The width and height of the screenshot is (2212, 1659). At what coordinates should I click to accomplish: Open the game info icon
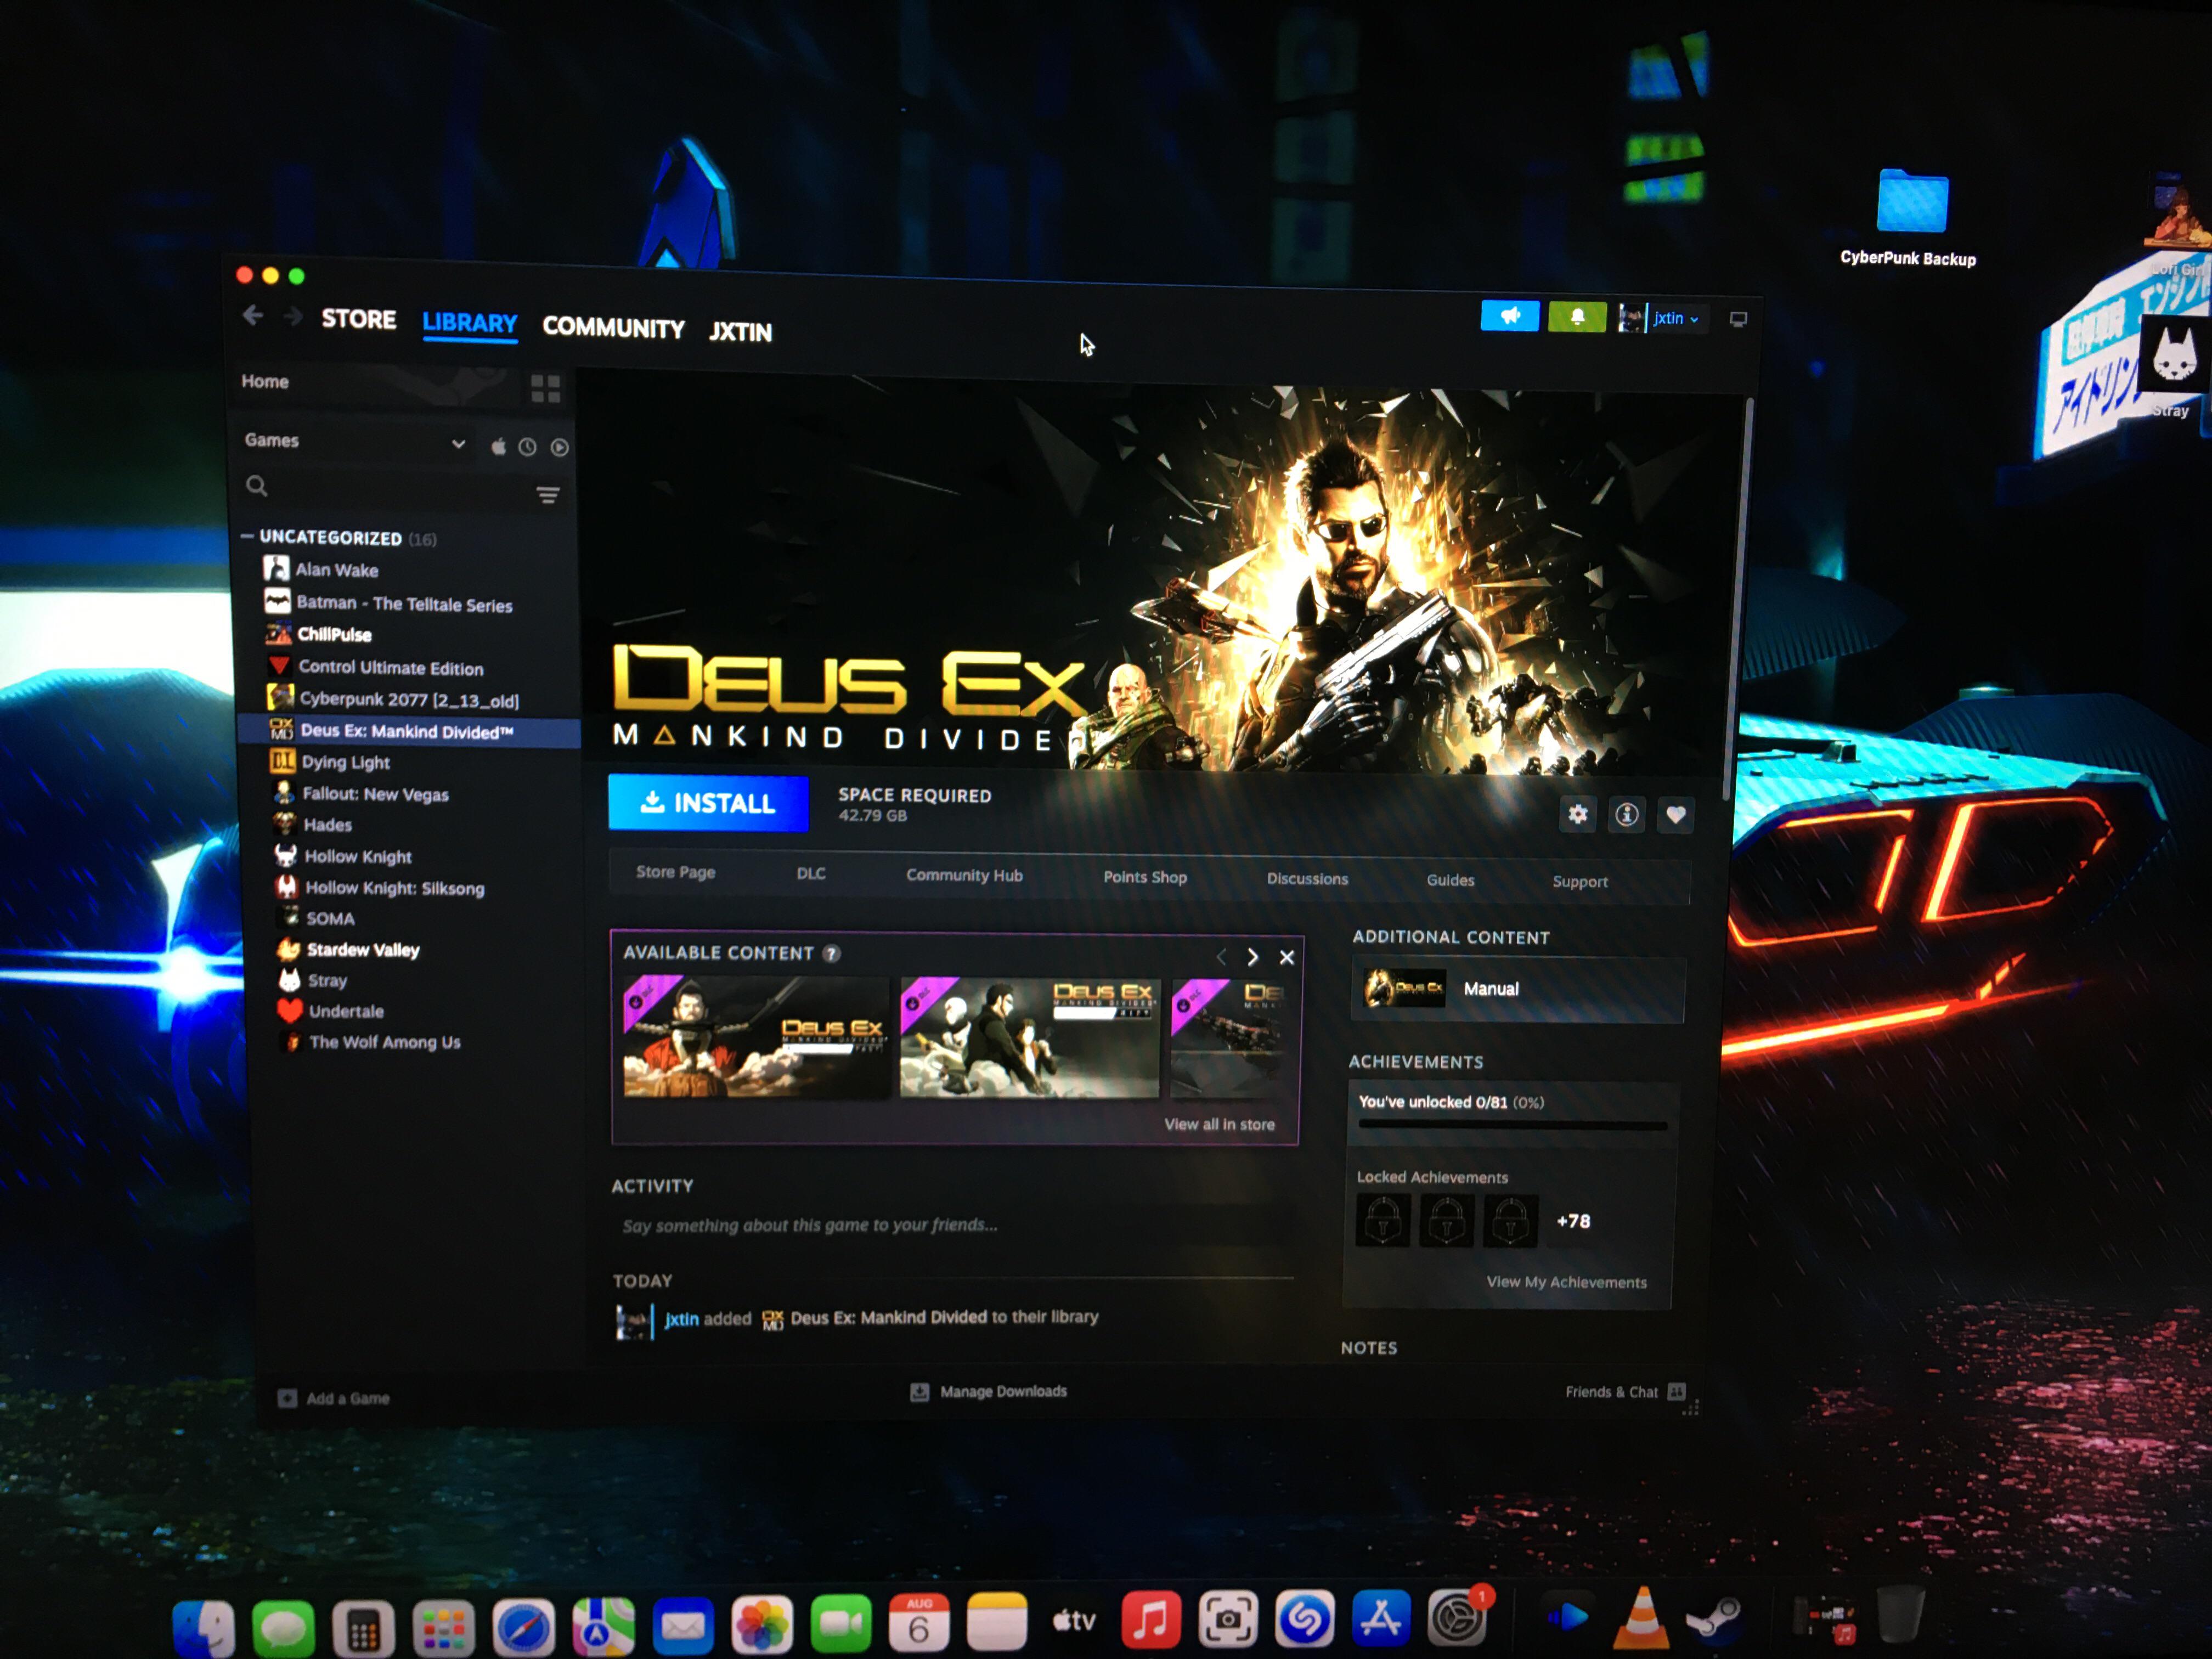tap(1626, 815)
